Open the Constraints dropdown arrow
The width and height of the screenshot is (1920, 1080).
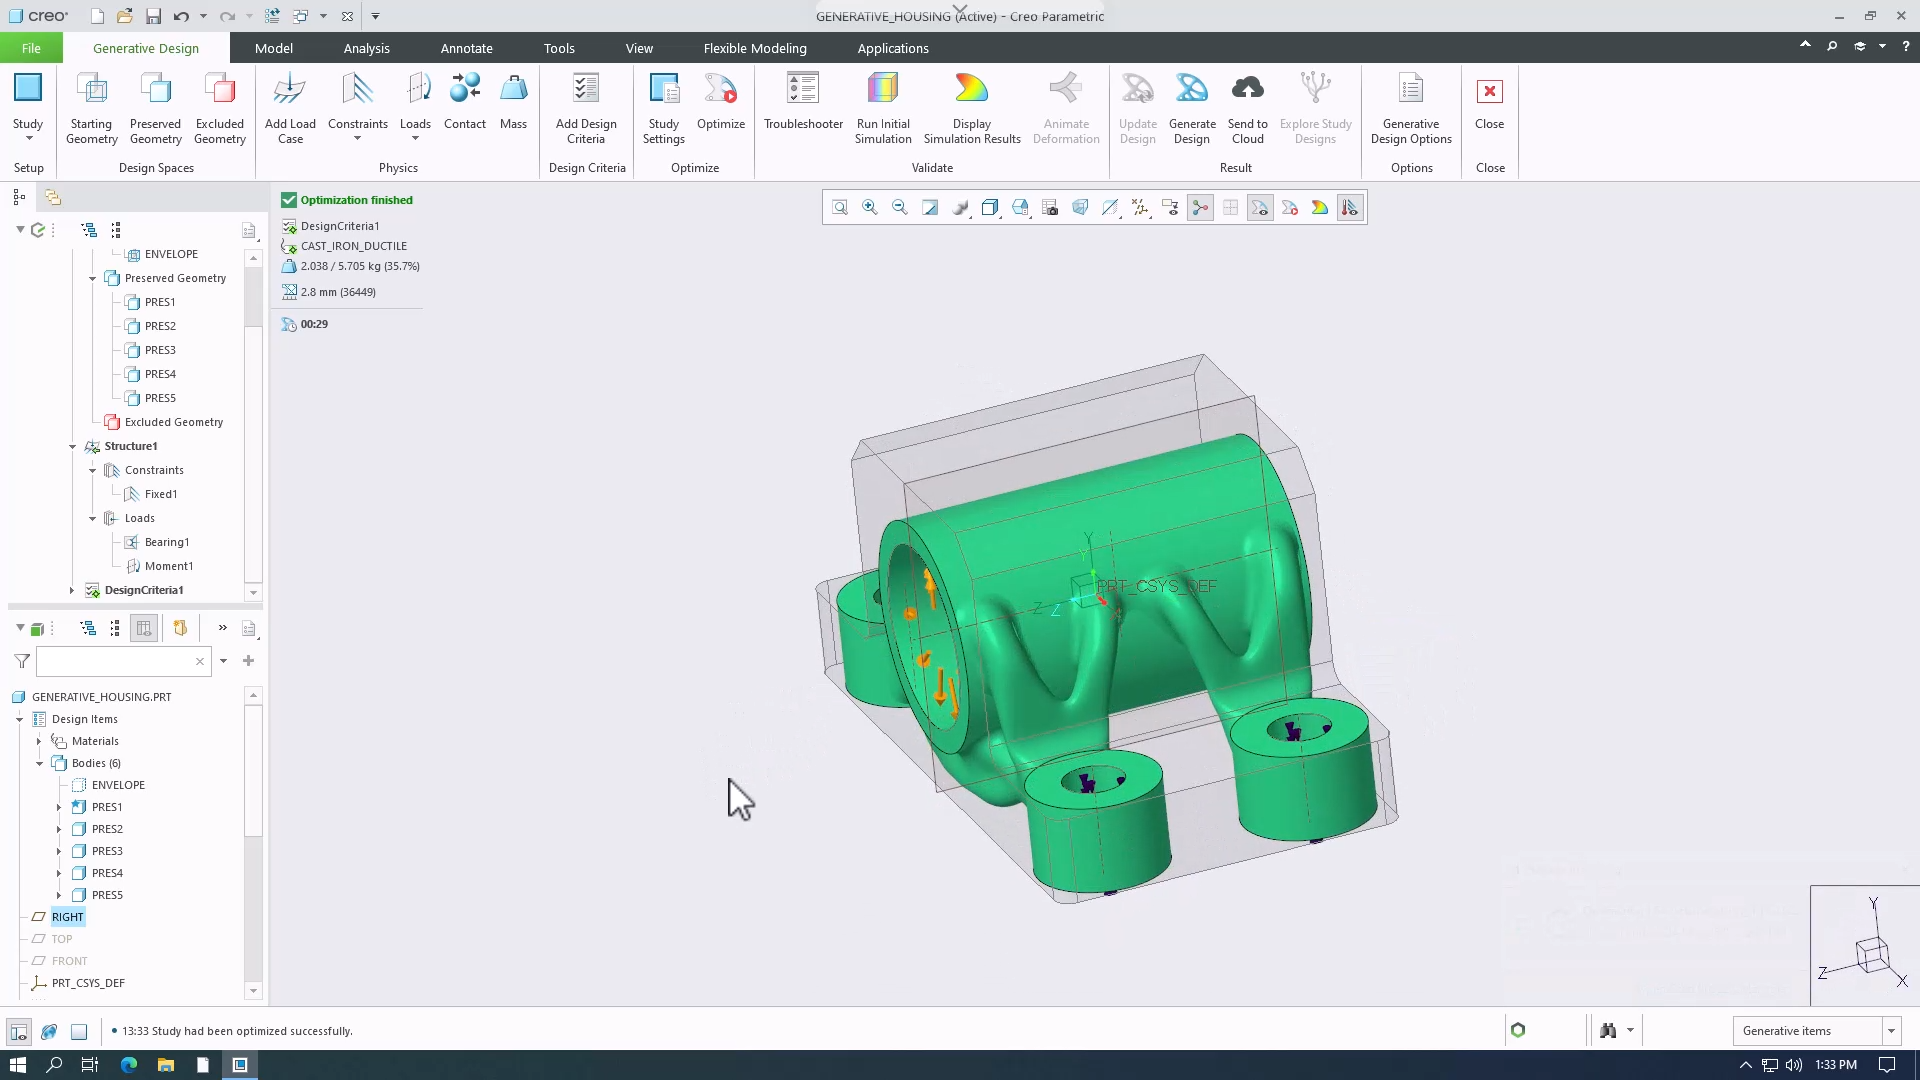357,139
